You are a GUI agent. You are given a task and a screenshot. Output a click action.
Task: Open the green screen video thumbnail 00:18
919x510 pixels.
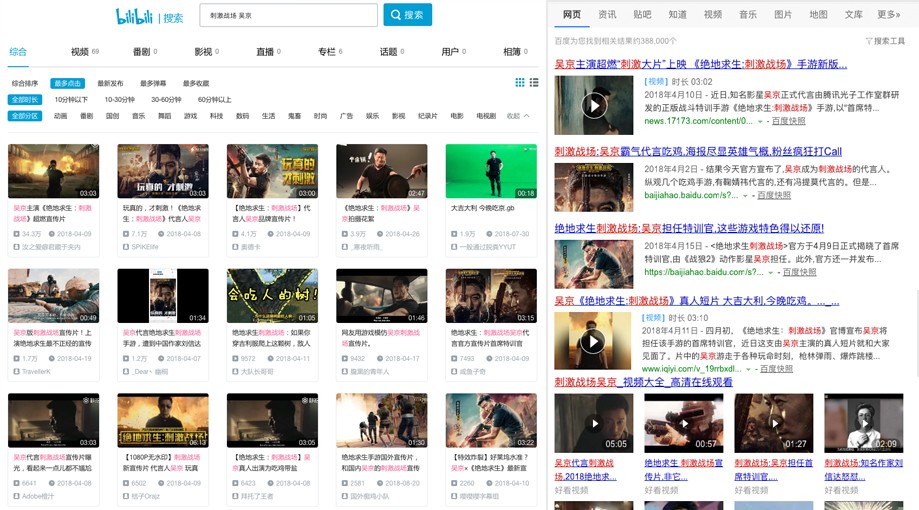(x=491, y=171)
